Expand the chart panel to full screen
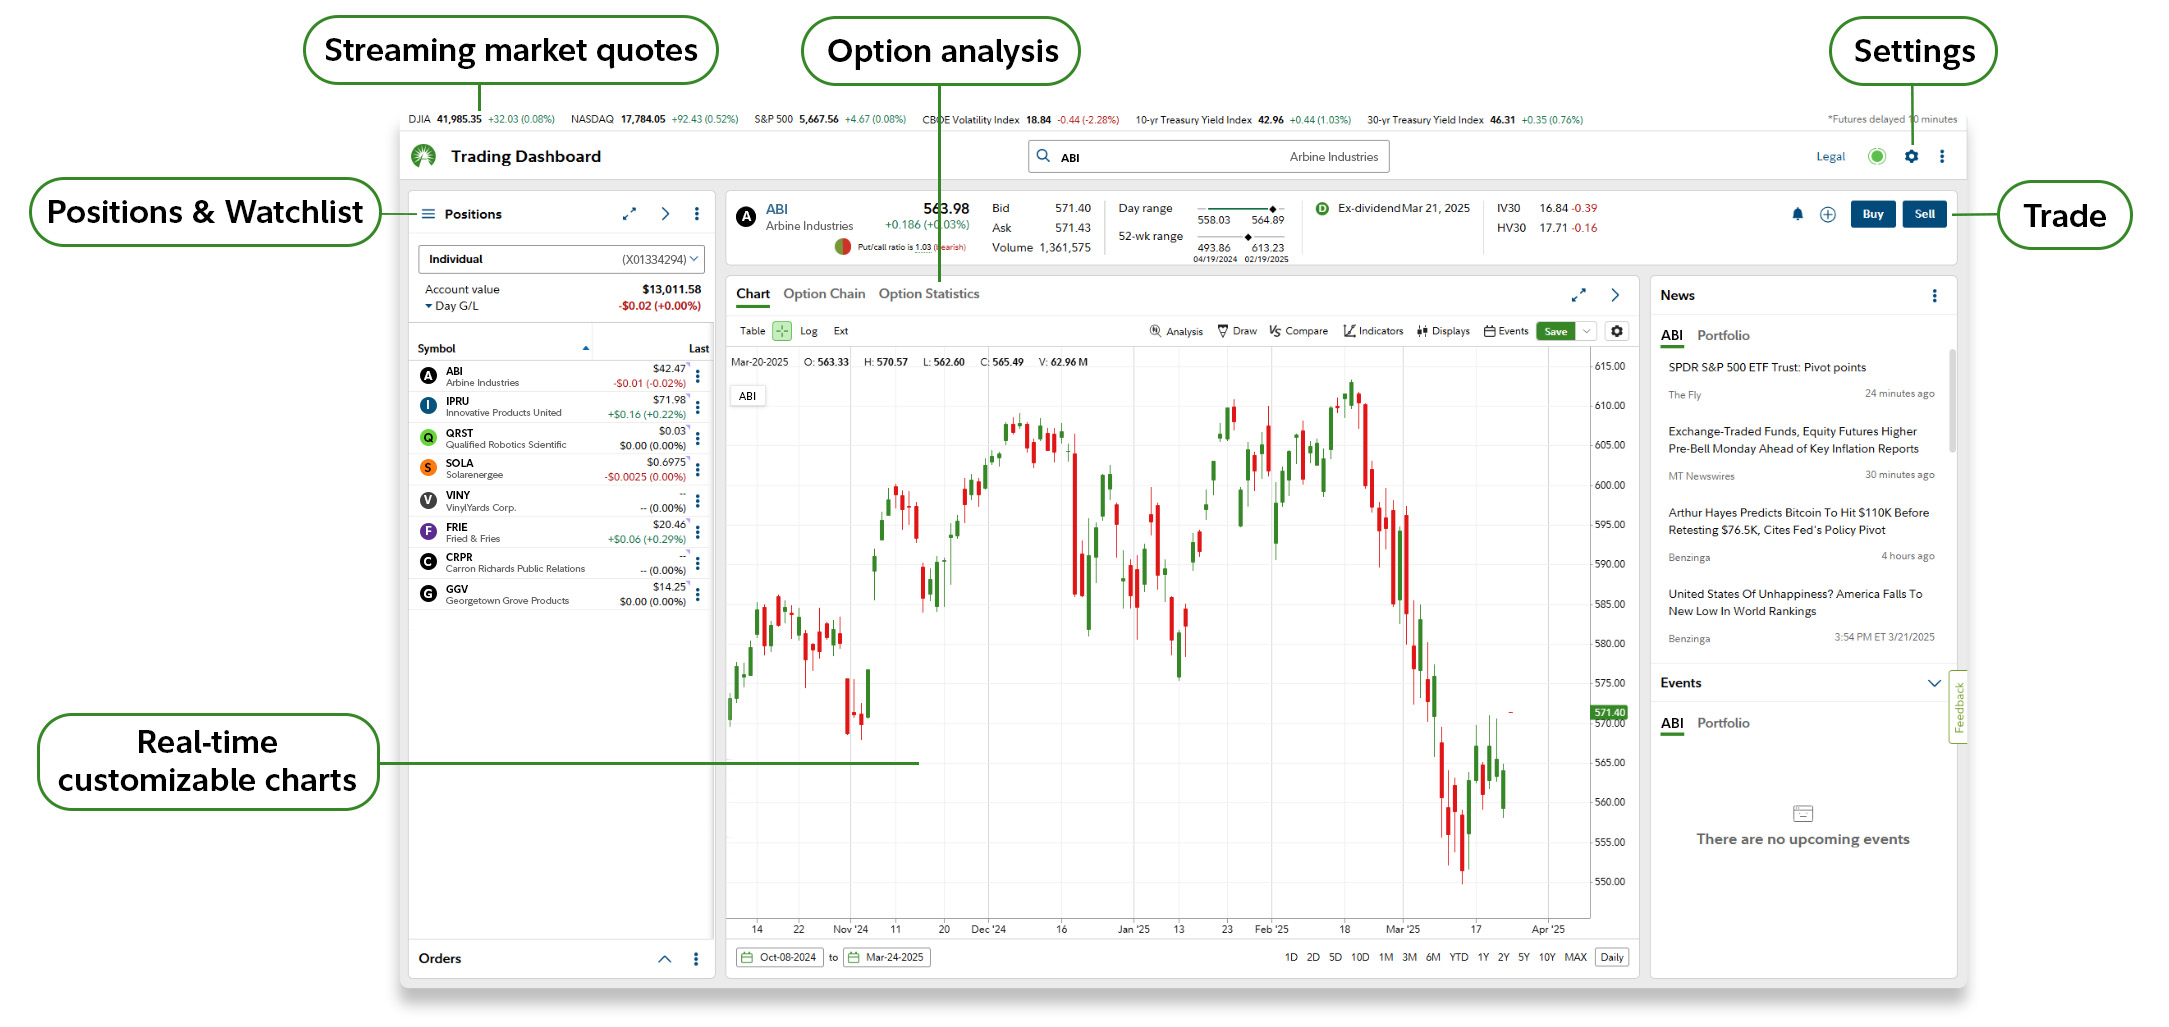 coord(1578,295)
